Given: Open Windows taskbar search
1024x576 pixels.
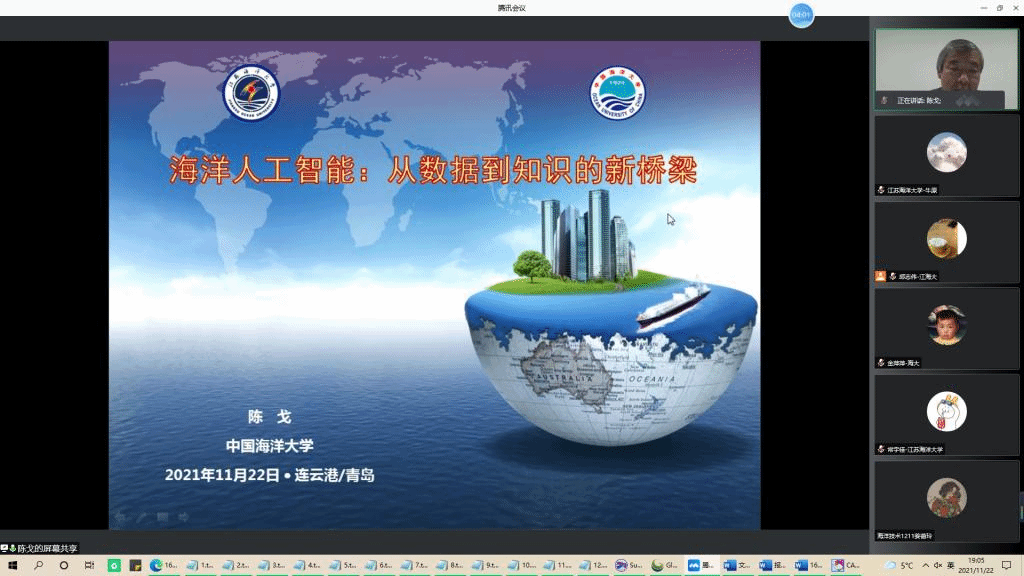Looking at the screenshot, I should (x=38, y=565).
